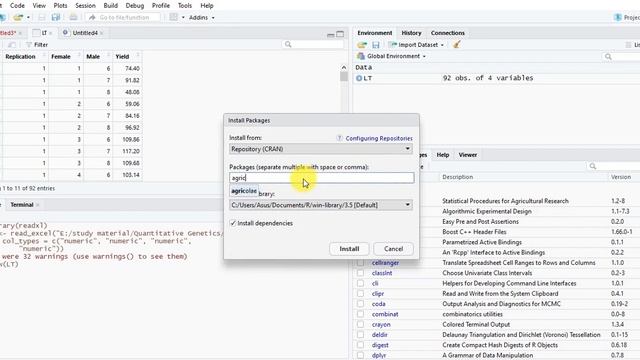This screenshot has width=640, height=360.
Task: Open the workspace panes dropdown arrow
Action: click(183, 18)
